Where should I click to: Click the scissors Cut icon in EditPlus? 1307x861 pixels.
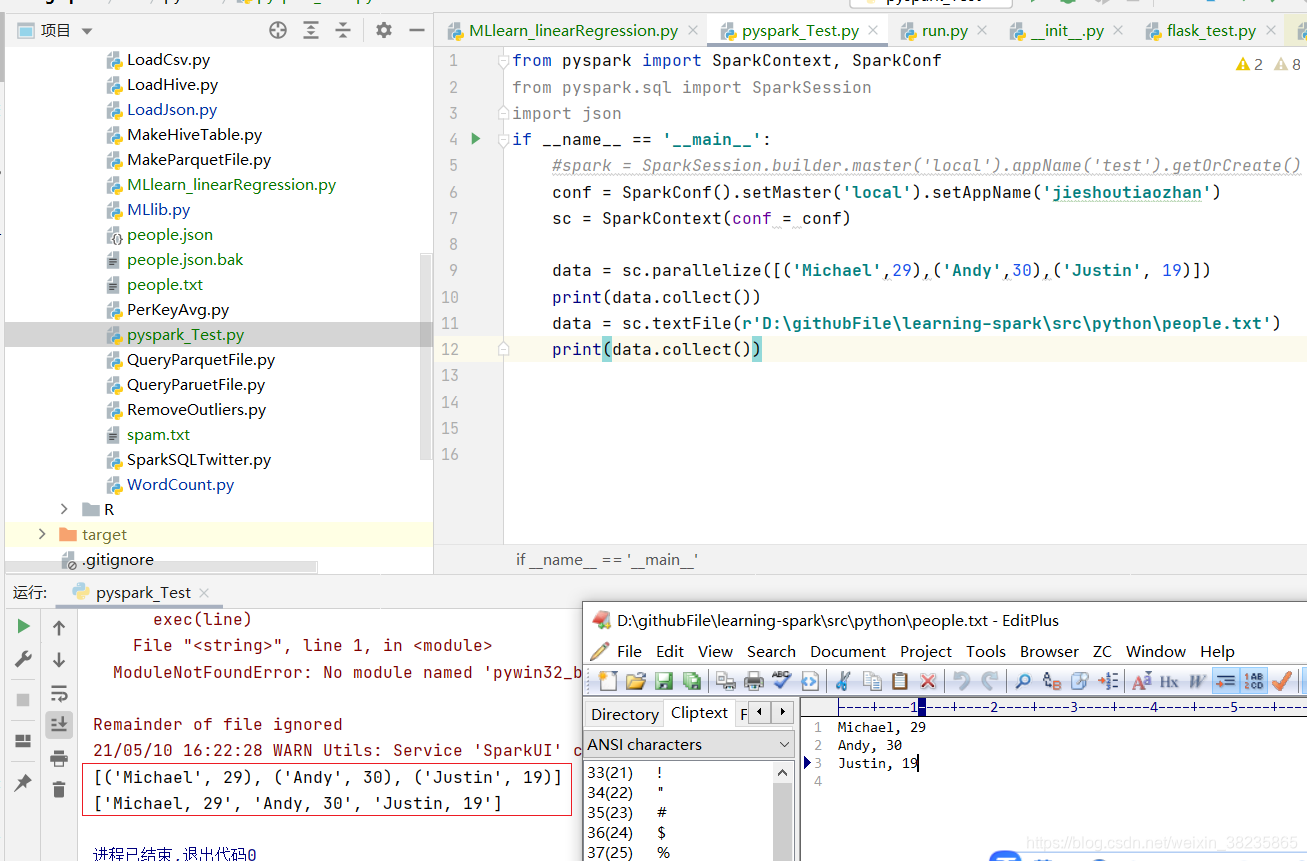[x=843, y=681]
